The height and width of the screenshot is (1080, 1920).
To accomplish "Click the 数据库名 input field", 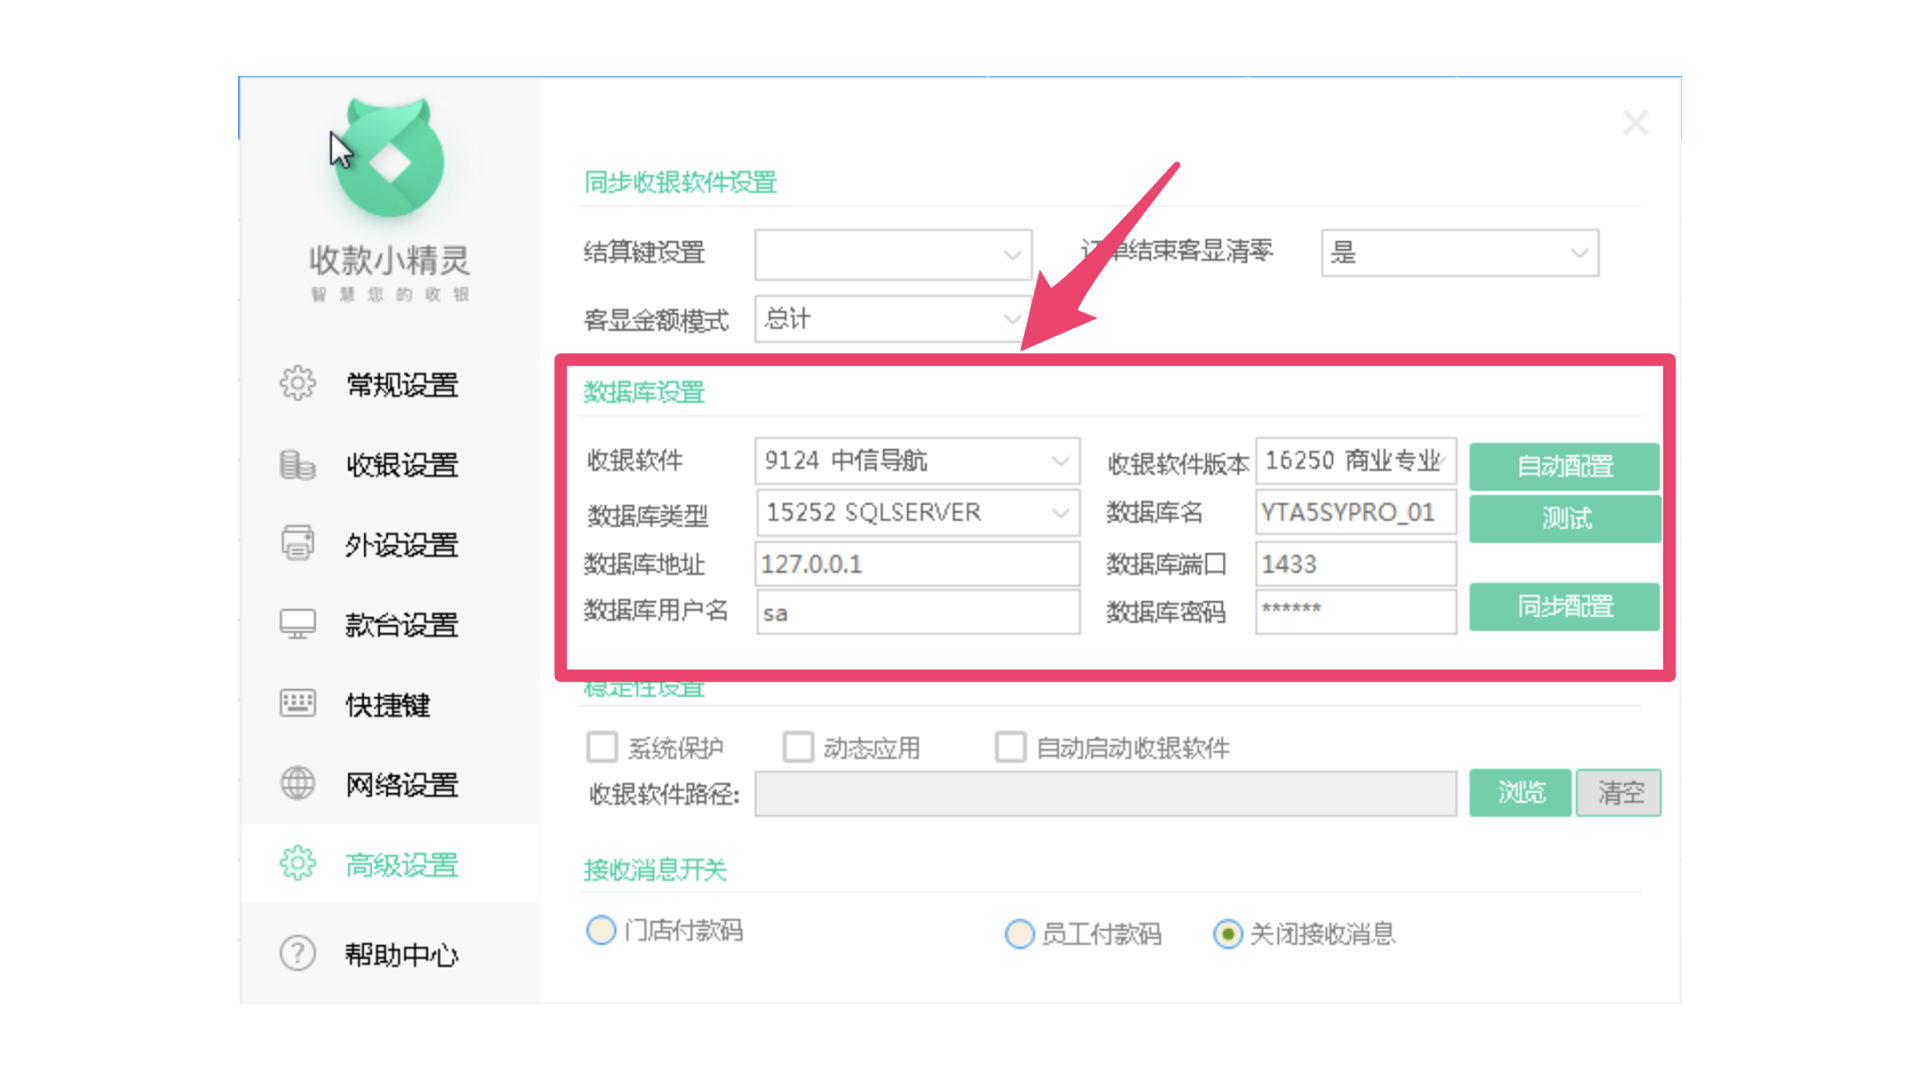I will click(1356, 513).
